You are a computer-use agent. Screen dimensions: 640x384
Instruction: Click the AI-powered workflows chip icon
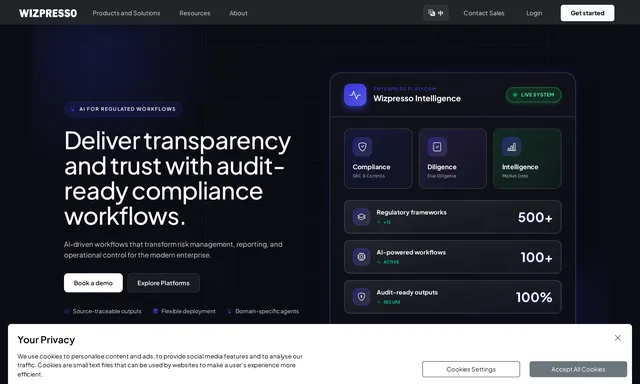coord(361,257)
